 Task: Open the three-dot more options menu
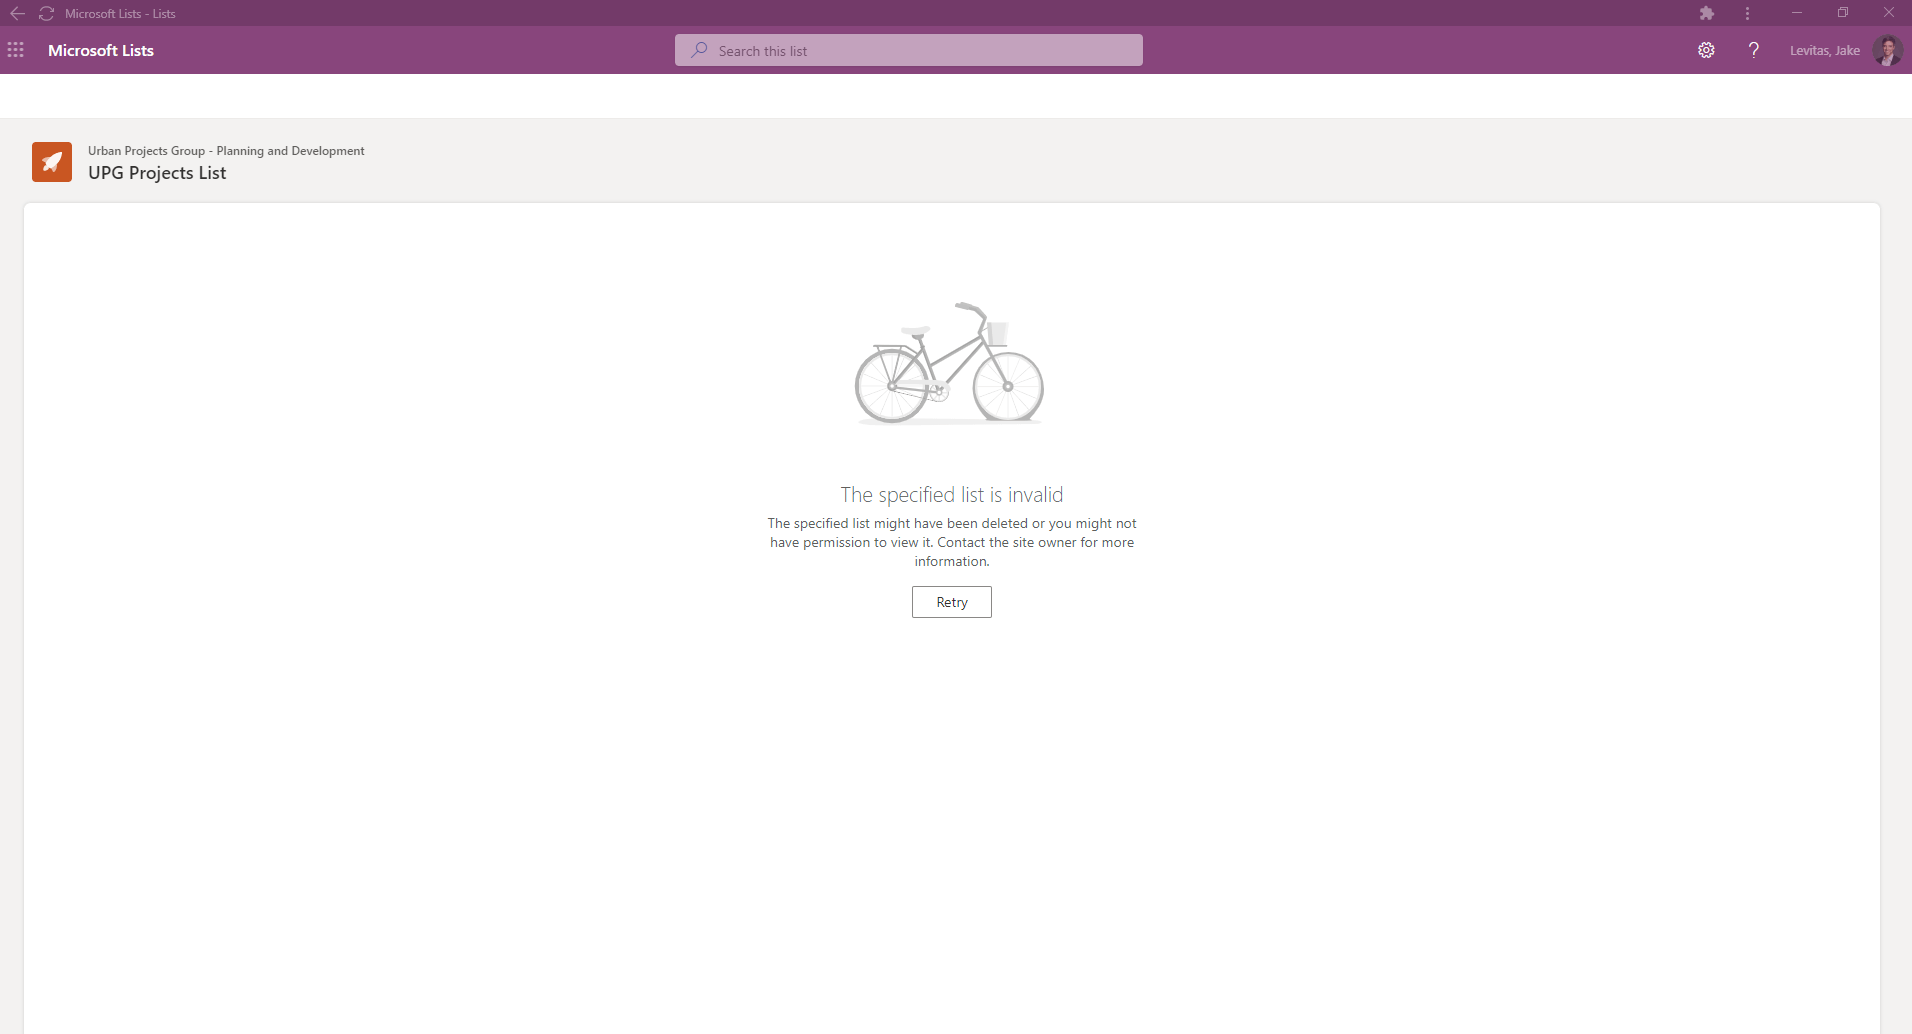[1747, 13]
